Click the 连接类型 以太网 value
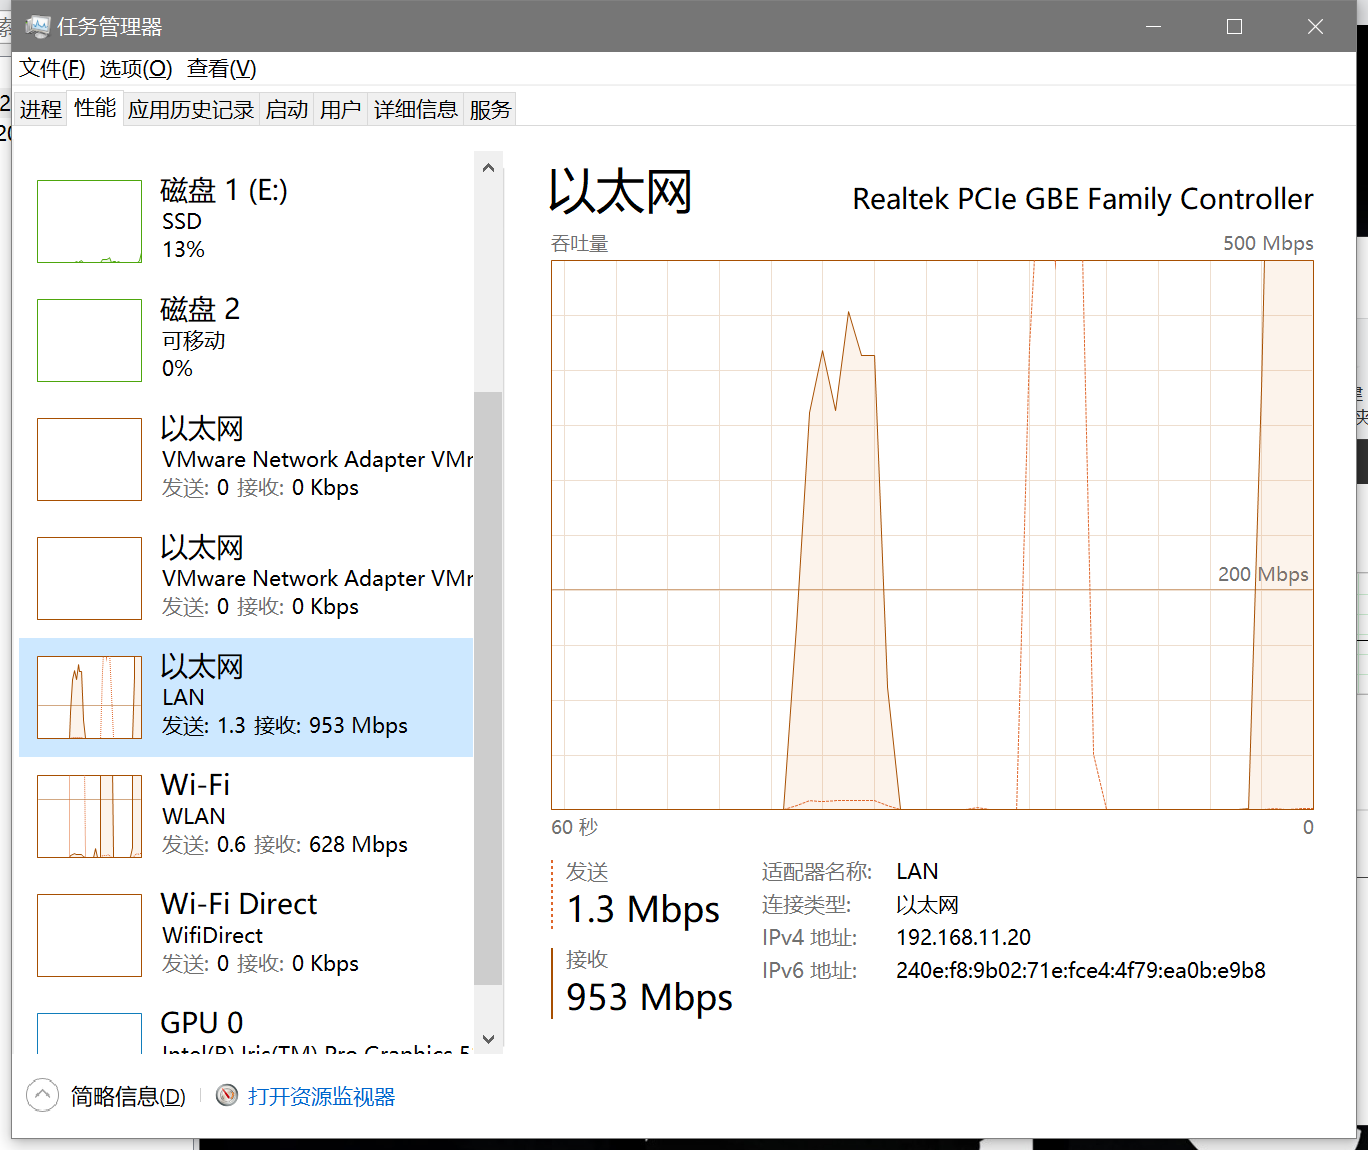This screenshot has height=1150, width=1368. coord(927,905)
